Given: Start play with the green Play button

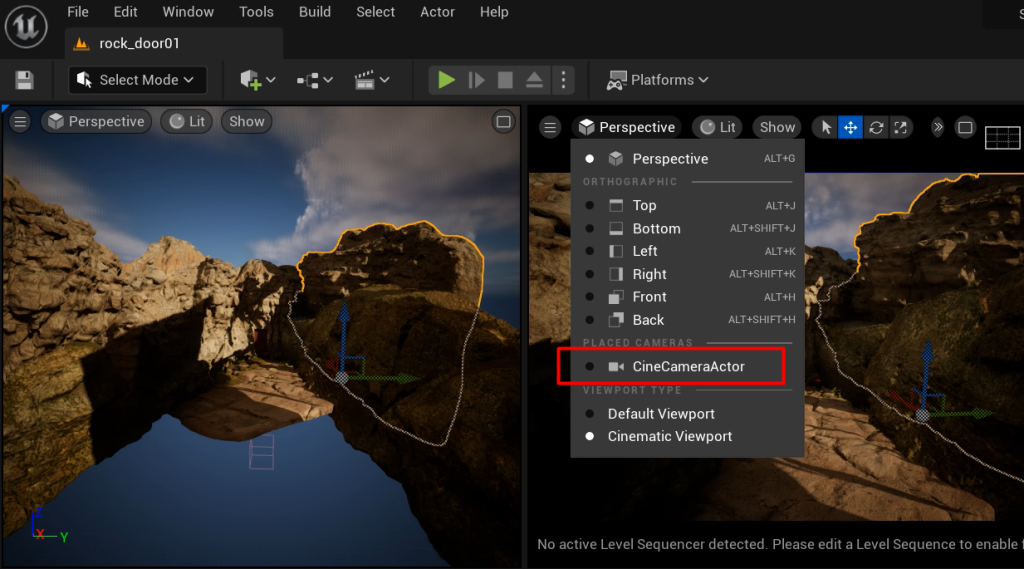Looking at the screenshot, I should click(446, 80).
